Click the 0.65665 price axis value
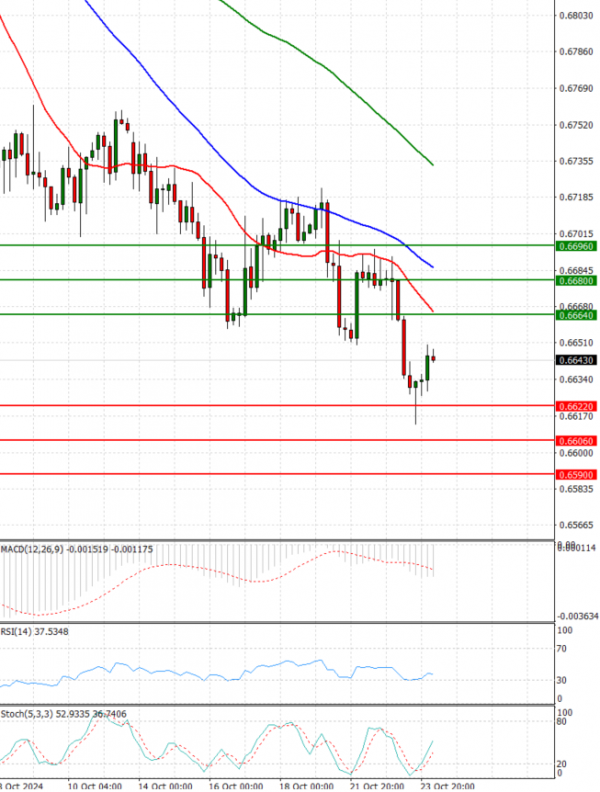This screenshot has width=600, height=792. [577, 525]
